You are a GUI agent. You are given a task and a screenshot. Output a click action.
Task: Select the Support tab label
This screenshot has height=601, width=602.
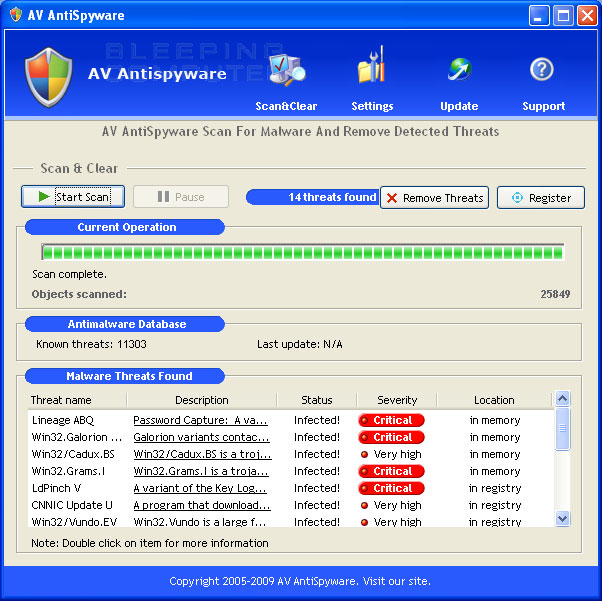(543, 106)
